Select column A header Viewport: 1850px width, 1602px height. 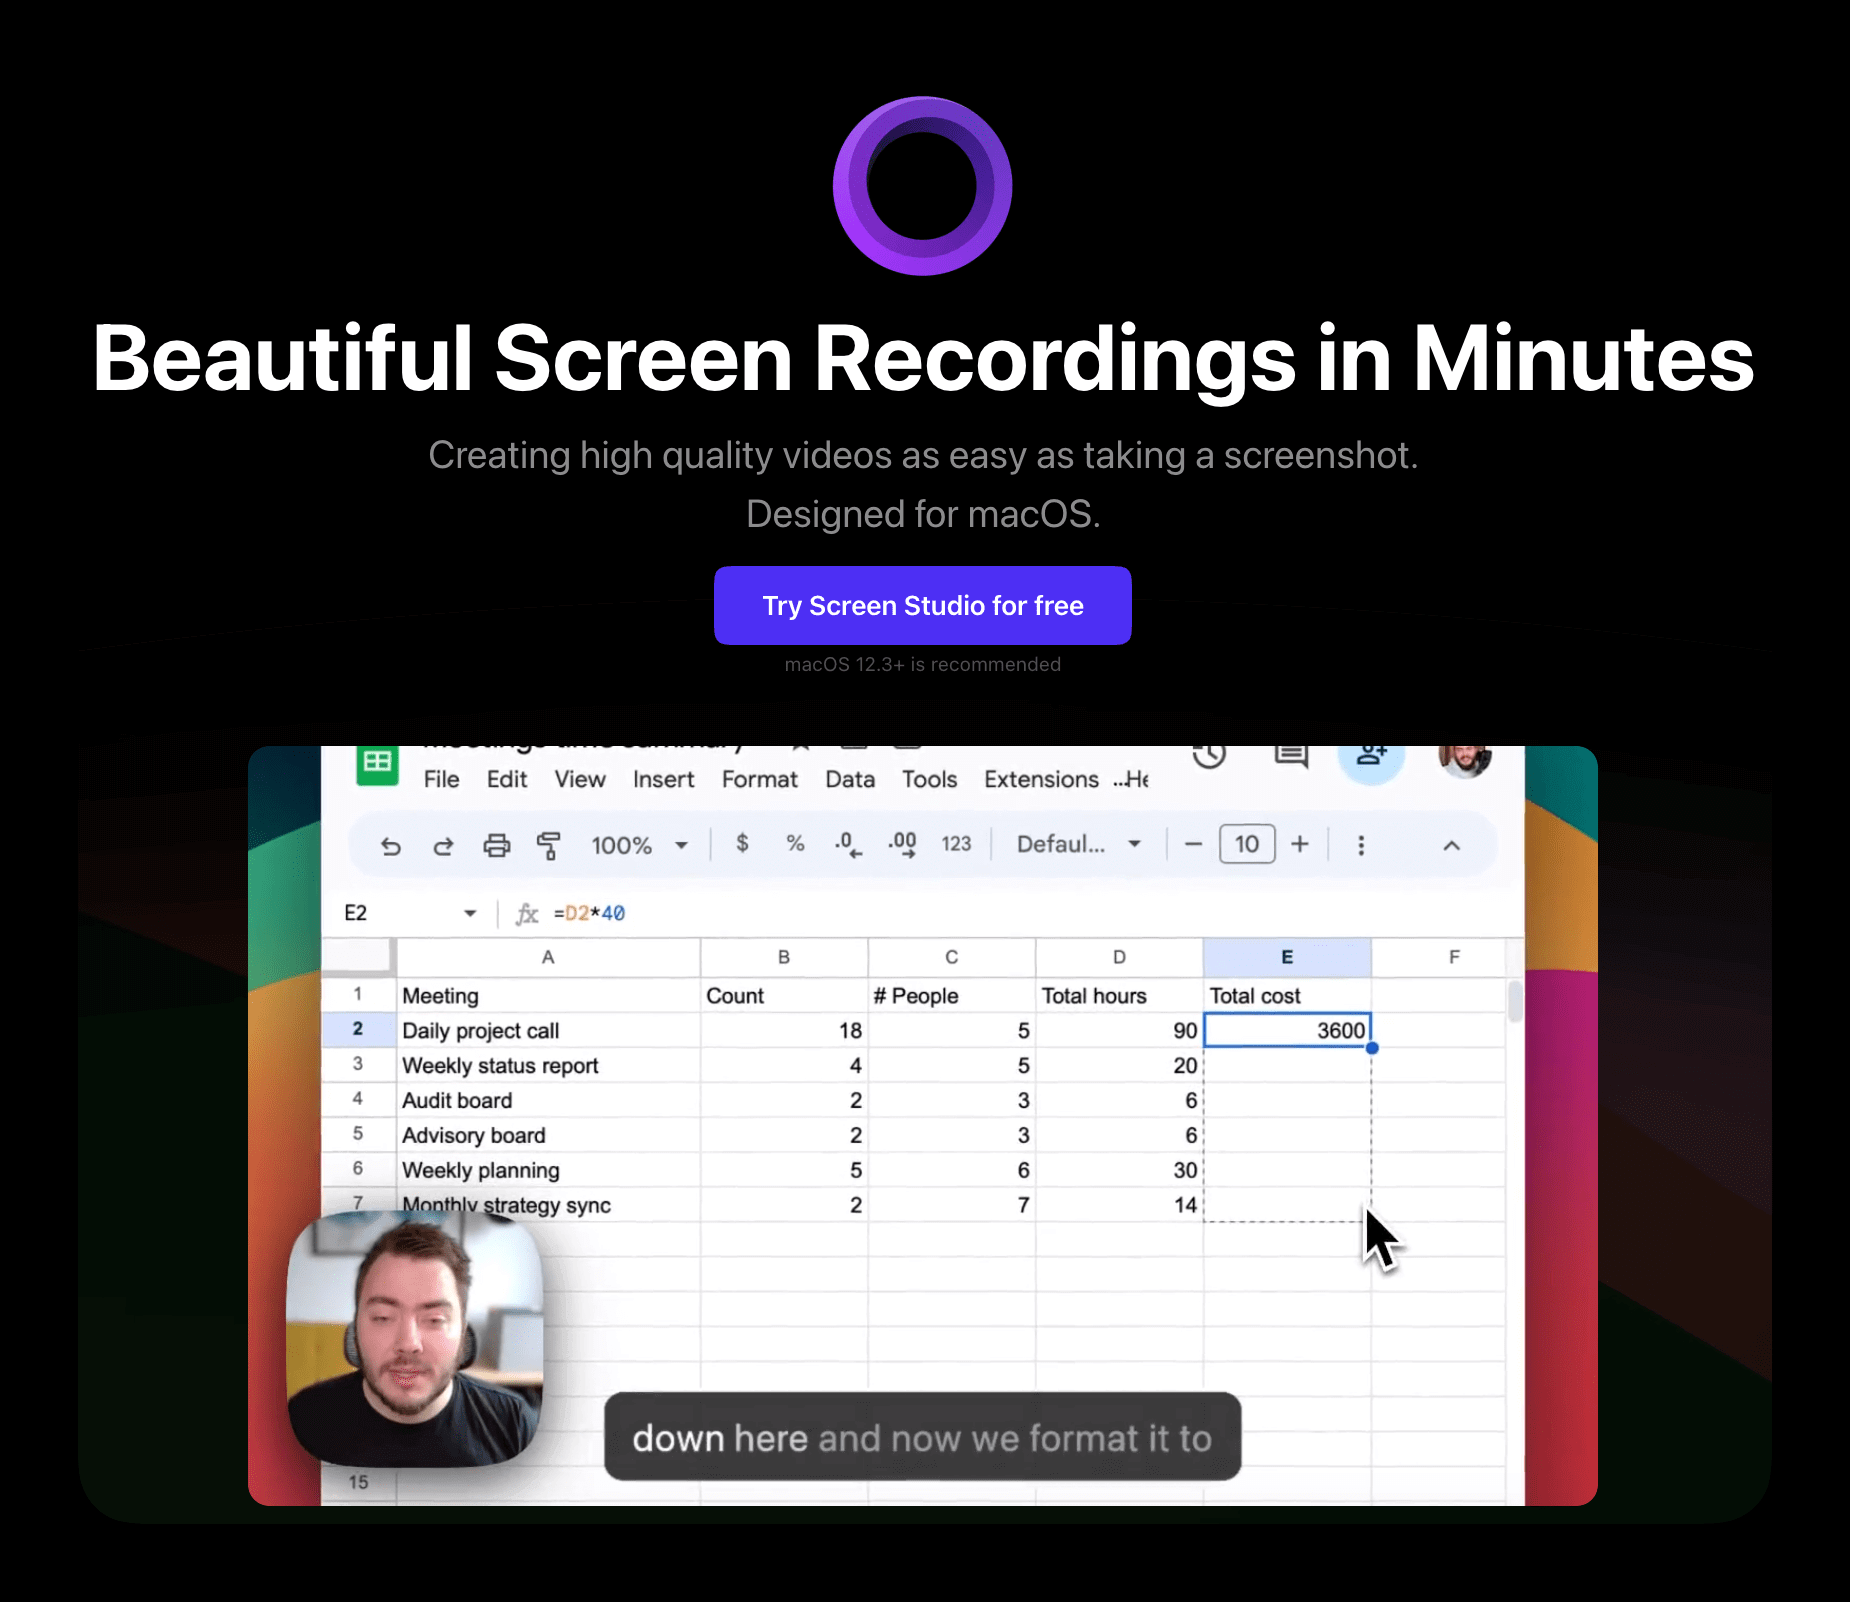548,957
